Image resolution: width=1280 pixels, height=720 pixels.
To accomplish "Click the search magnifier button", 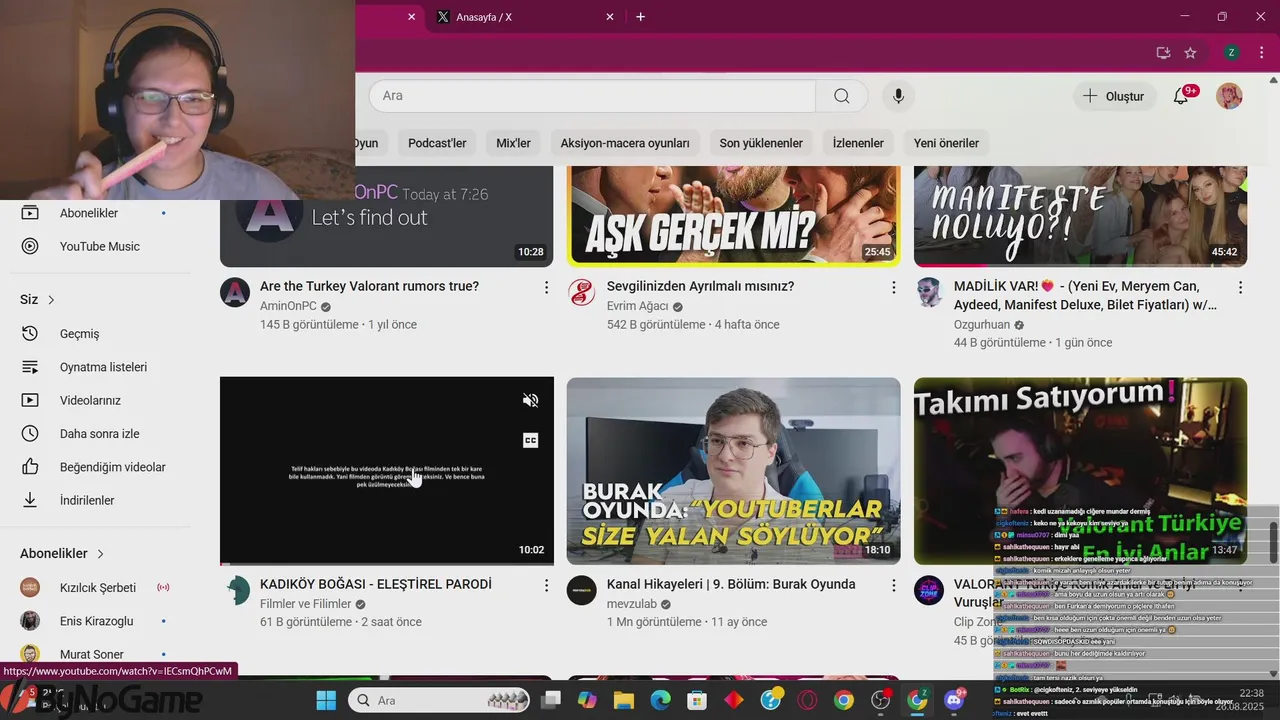I will tap(842, 96).
